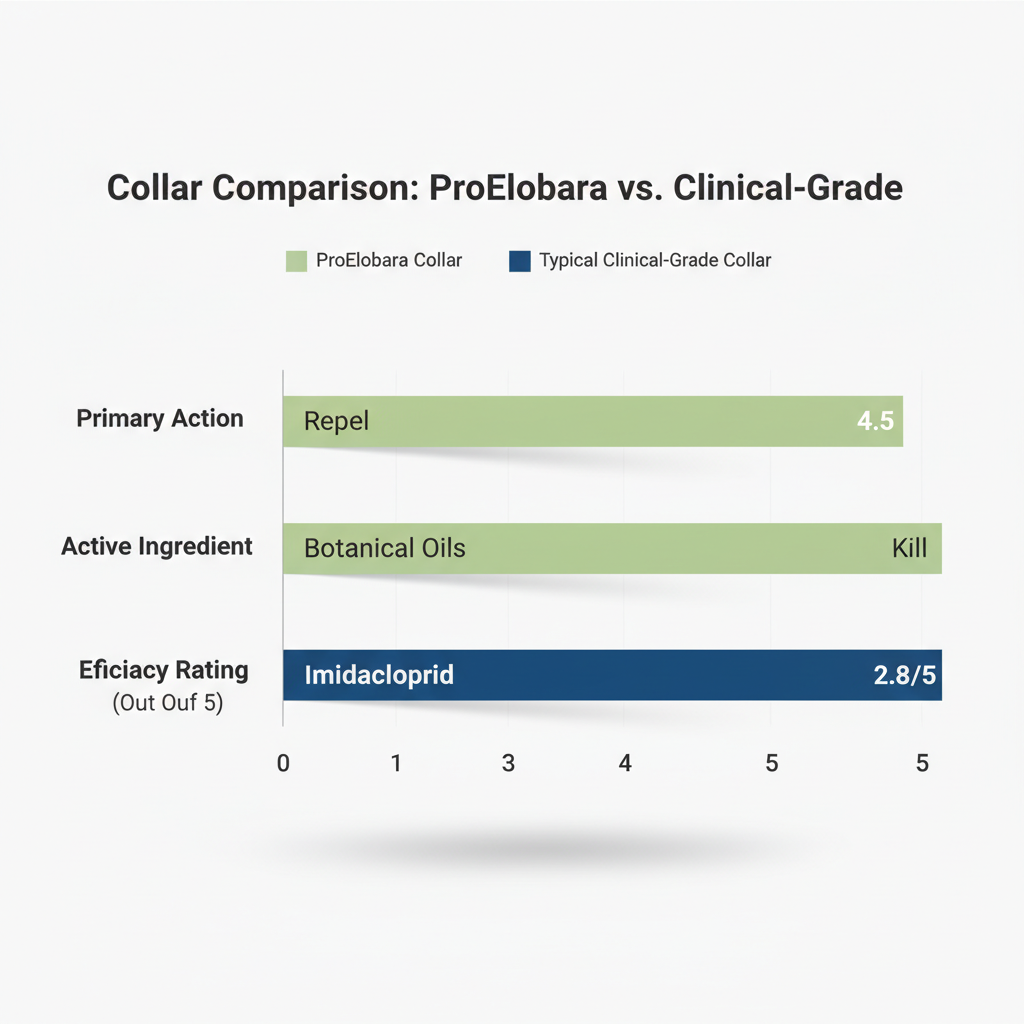Click the 'Eficiacy Rating' row label
This screenshot has width=1024, height=1024.
click(x=164, y=670)
